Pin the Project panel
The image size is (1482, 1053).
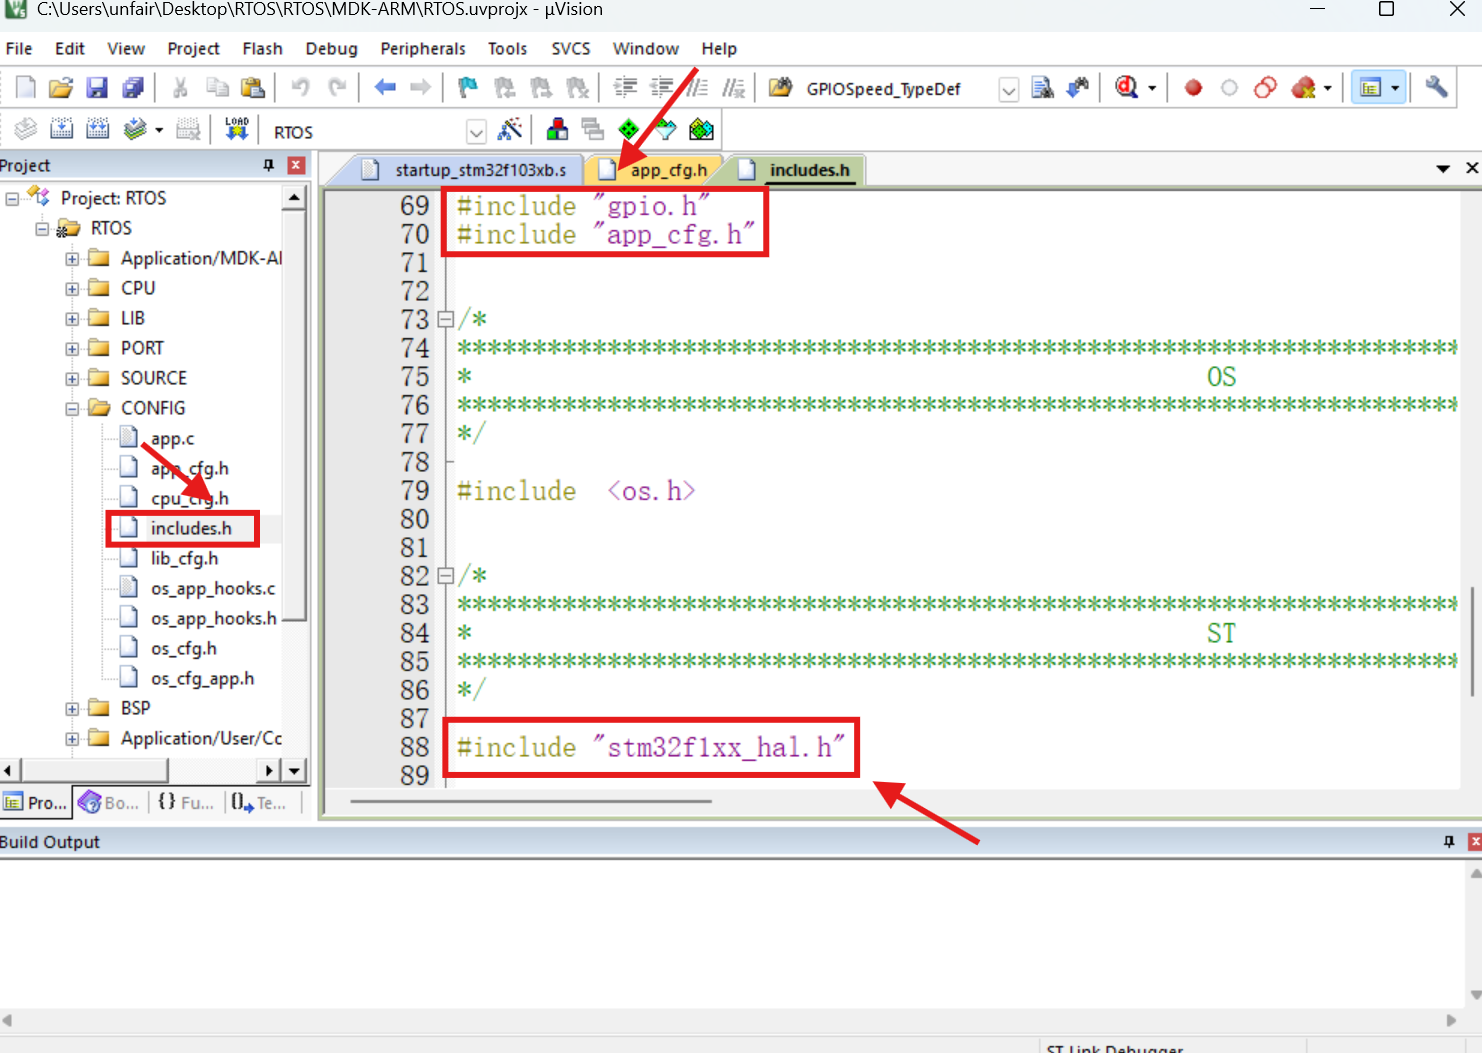[x=268, y=166]
